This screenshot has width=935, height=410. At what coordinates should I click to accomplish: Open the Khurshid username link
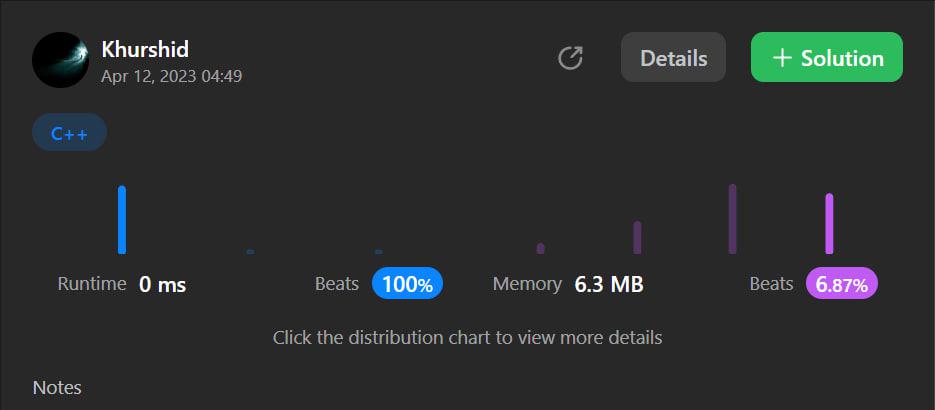[x=145, y=49]
